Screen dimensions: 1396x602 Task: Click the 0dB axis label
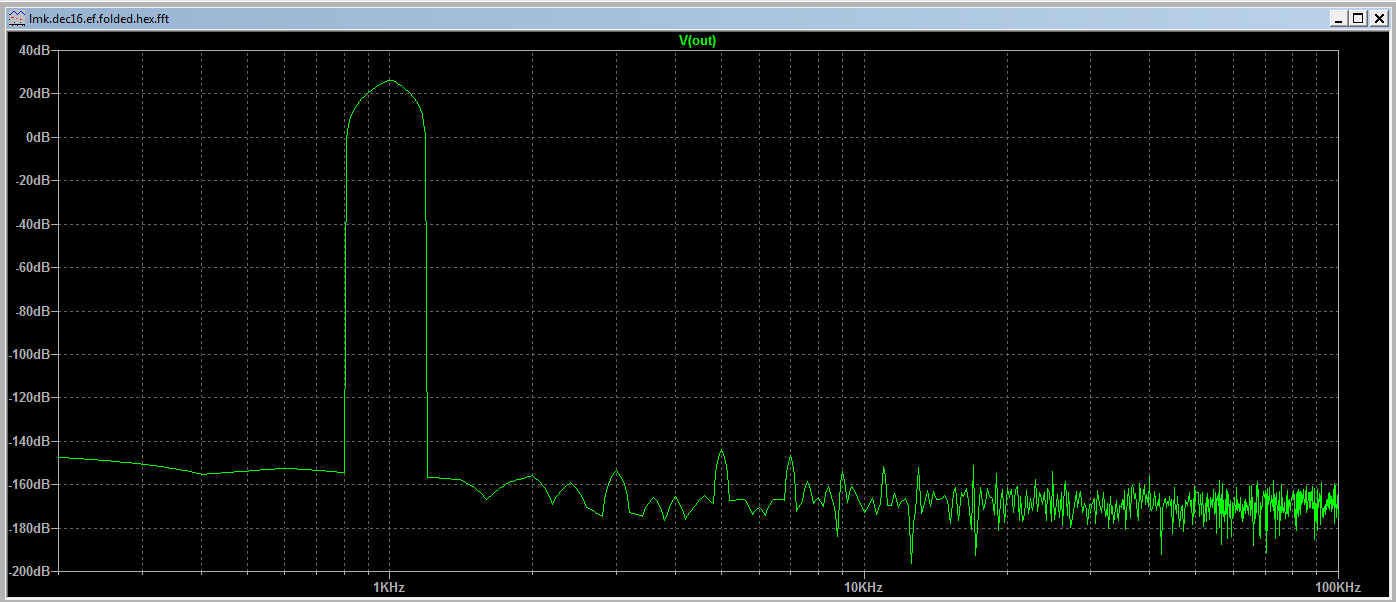(39, 137)
